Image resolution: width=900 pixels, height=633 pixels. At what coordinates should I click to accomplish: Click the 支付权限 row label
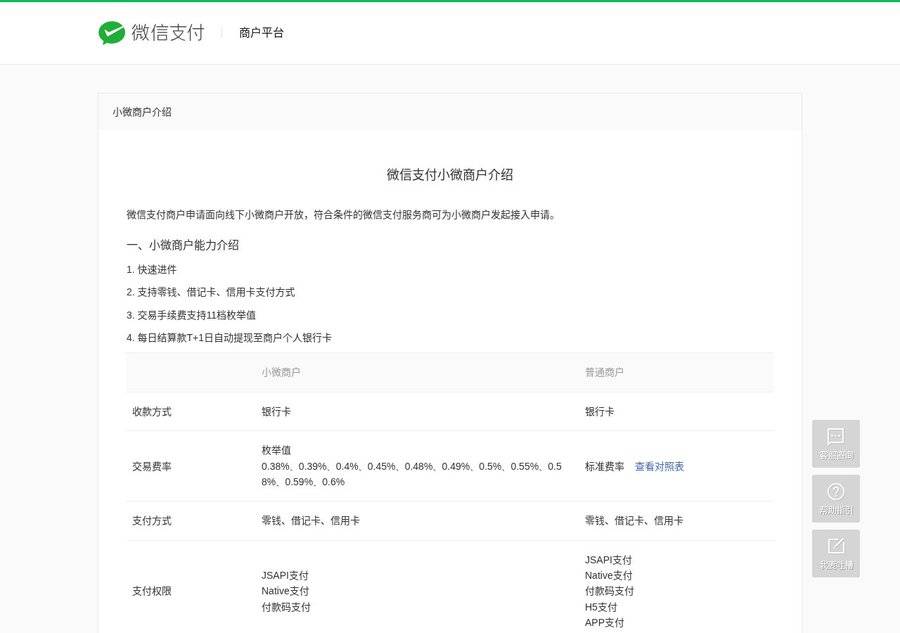[152, 591]
